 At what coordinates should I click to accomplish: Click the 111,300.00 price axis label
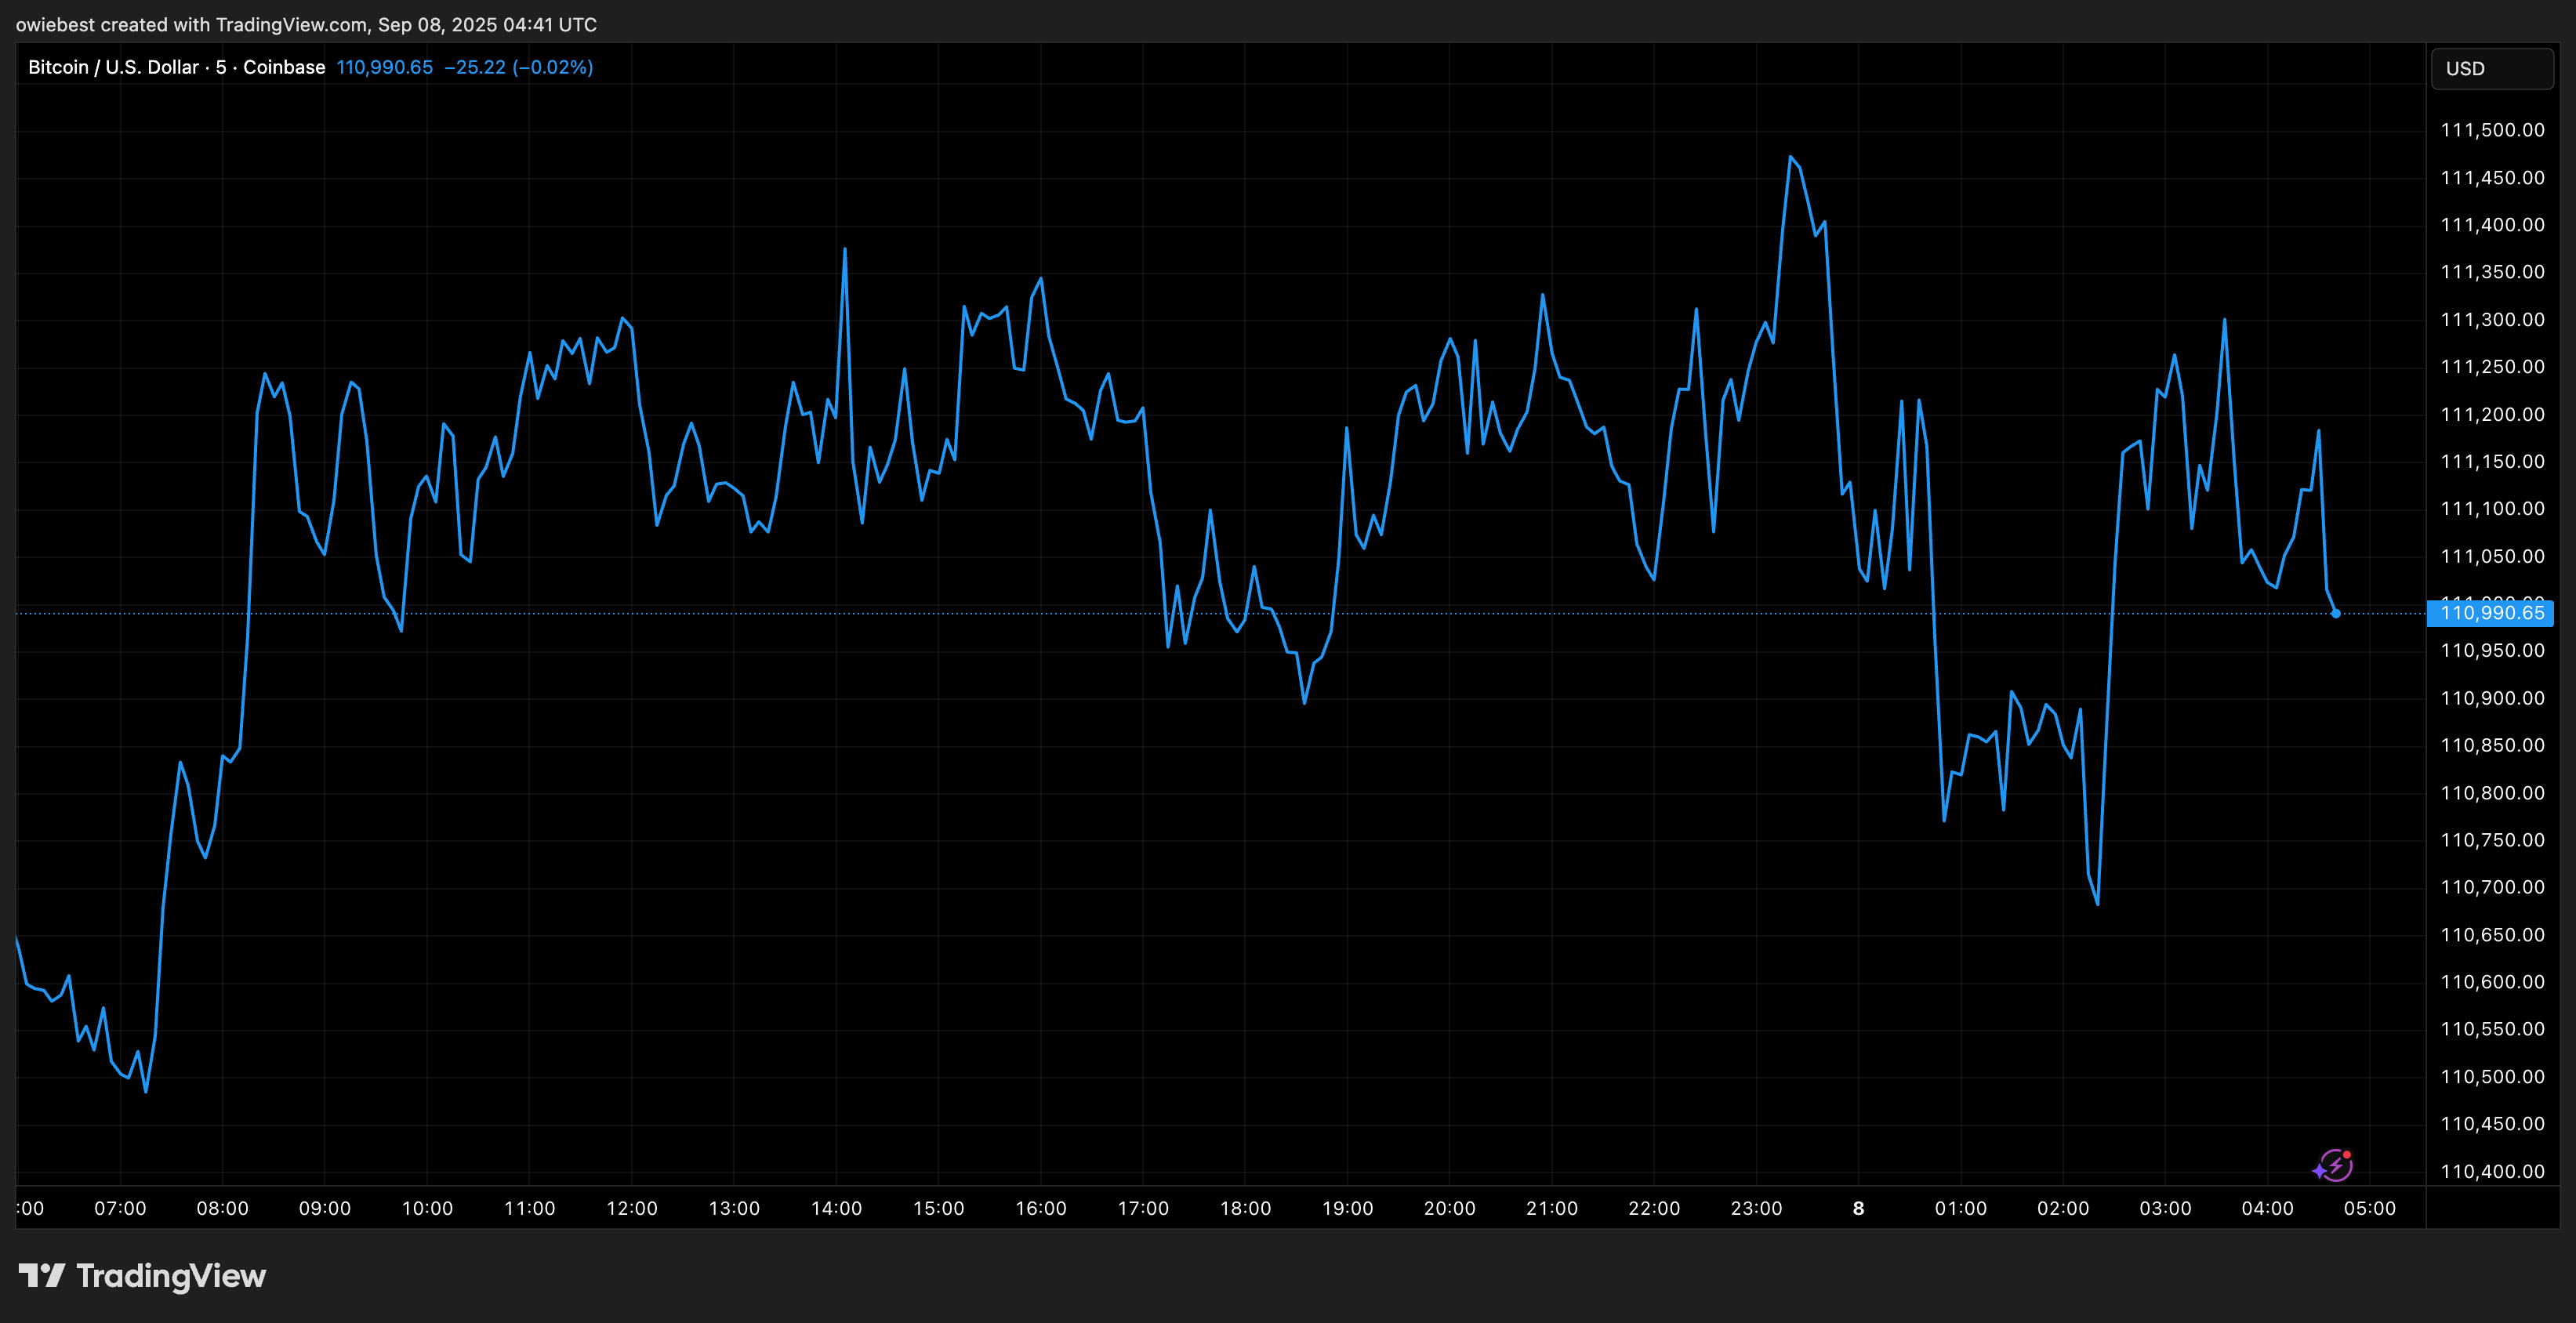coord(2492,320)
